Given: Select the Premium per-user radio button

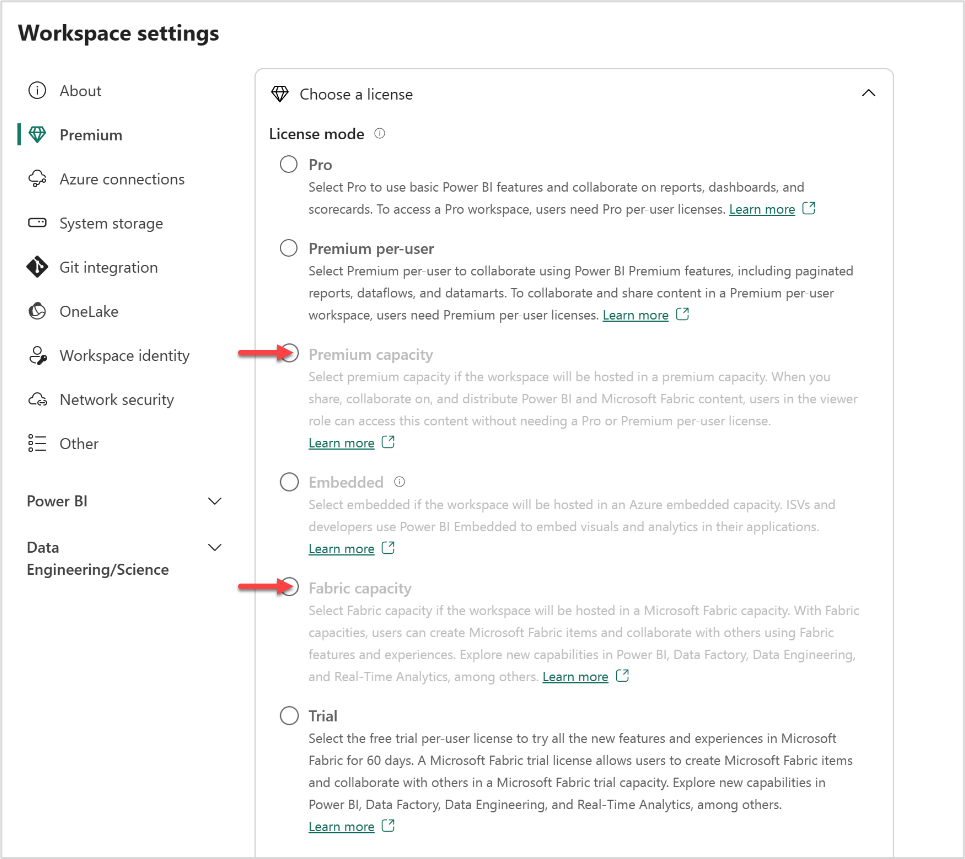Looking at the screenshot, I should [289, 249].
